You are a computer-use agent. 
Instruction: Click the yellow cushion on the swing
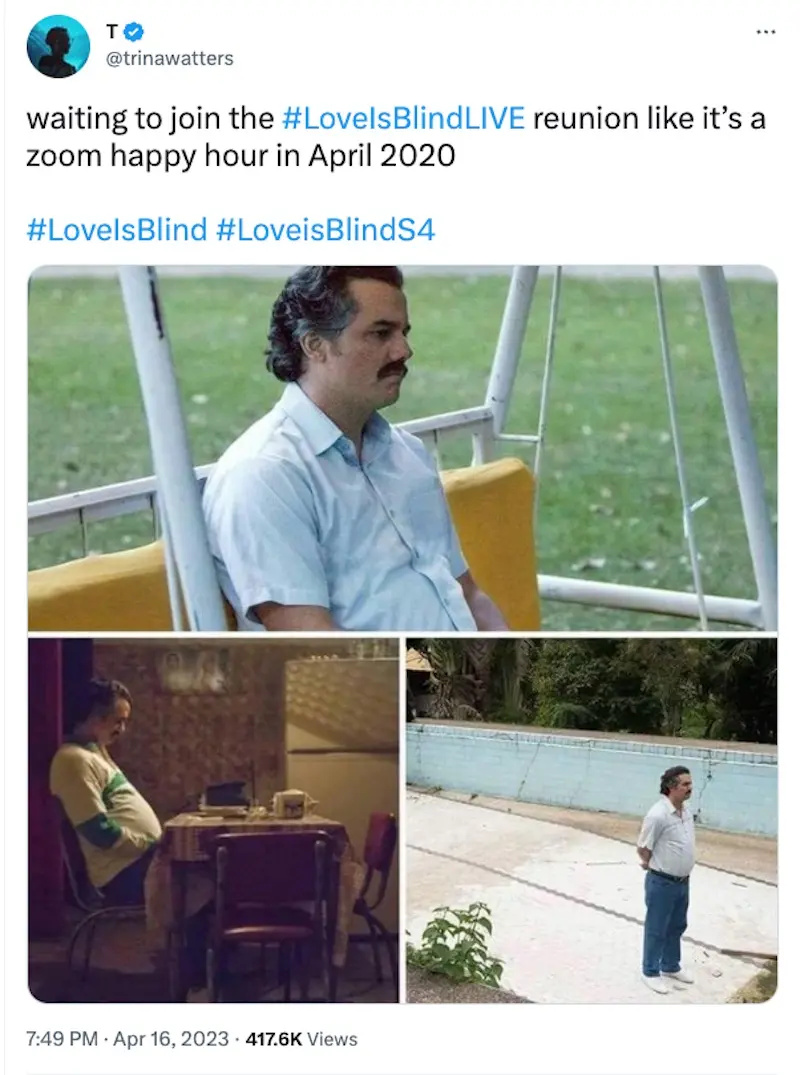(x=492, y=542)
